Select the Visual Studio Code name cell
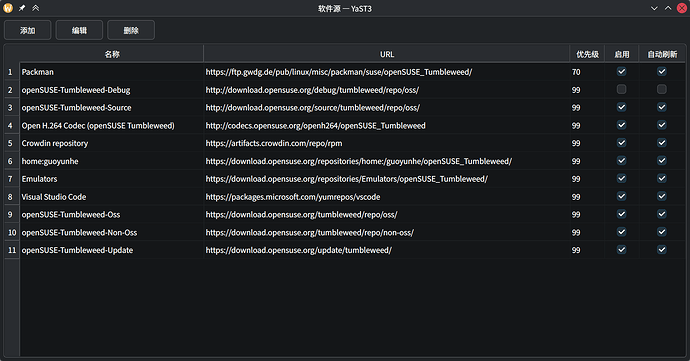 (112, 197)
